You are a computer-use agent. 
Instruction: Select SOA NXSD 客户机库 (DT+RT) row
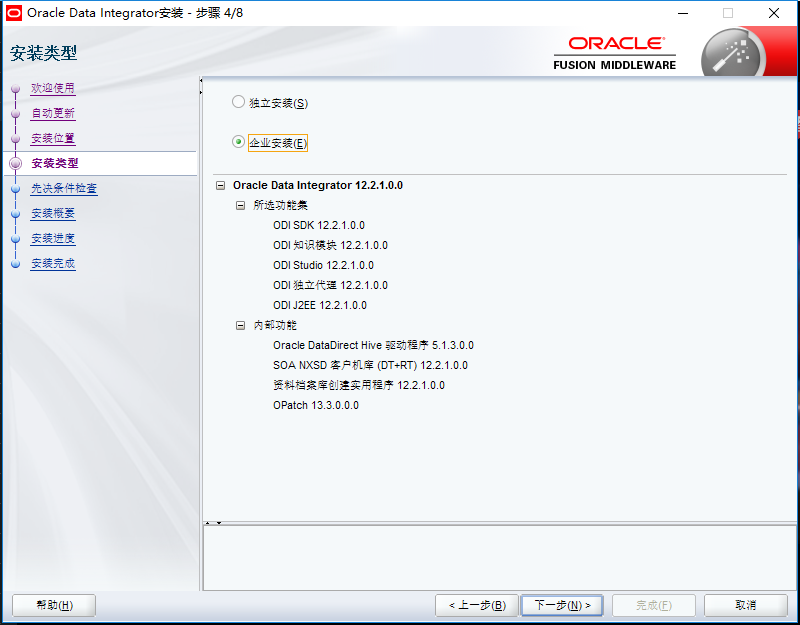coord(370,365)
